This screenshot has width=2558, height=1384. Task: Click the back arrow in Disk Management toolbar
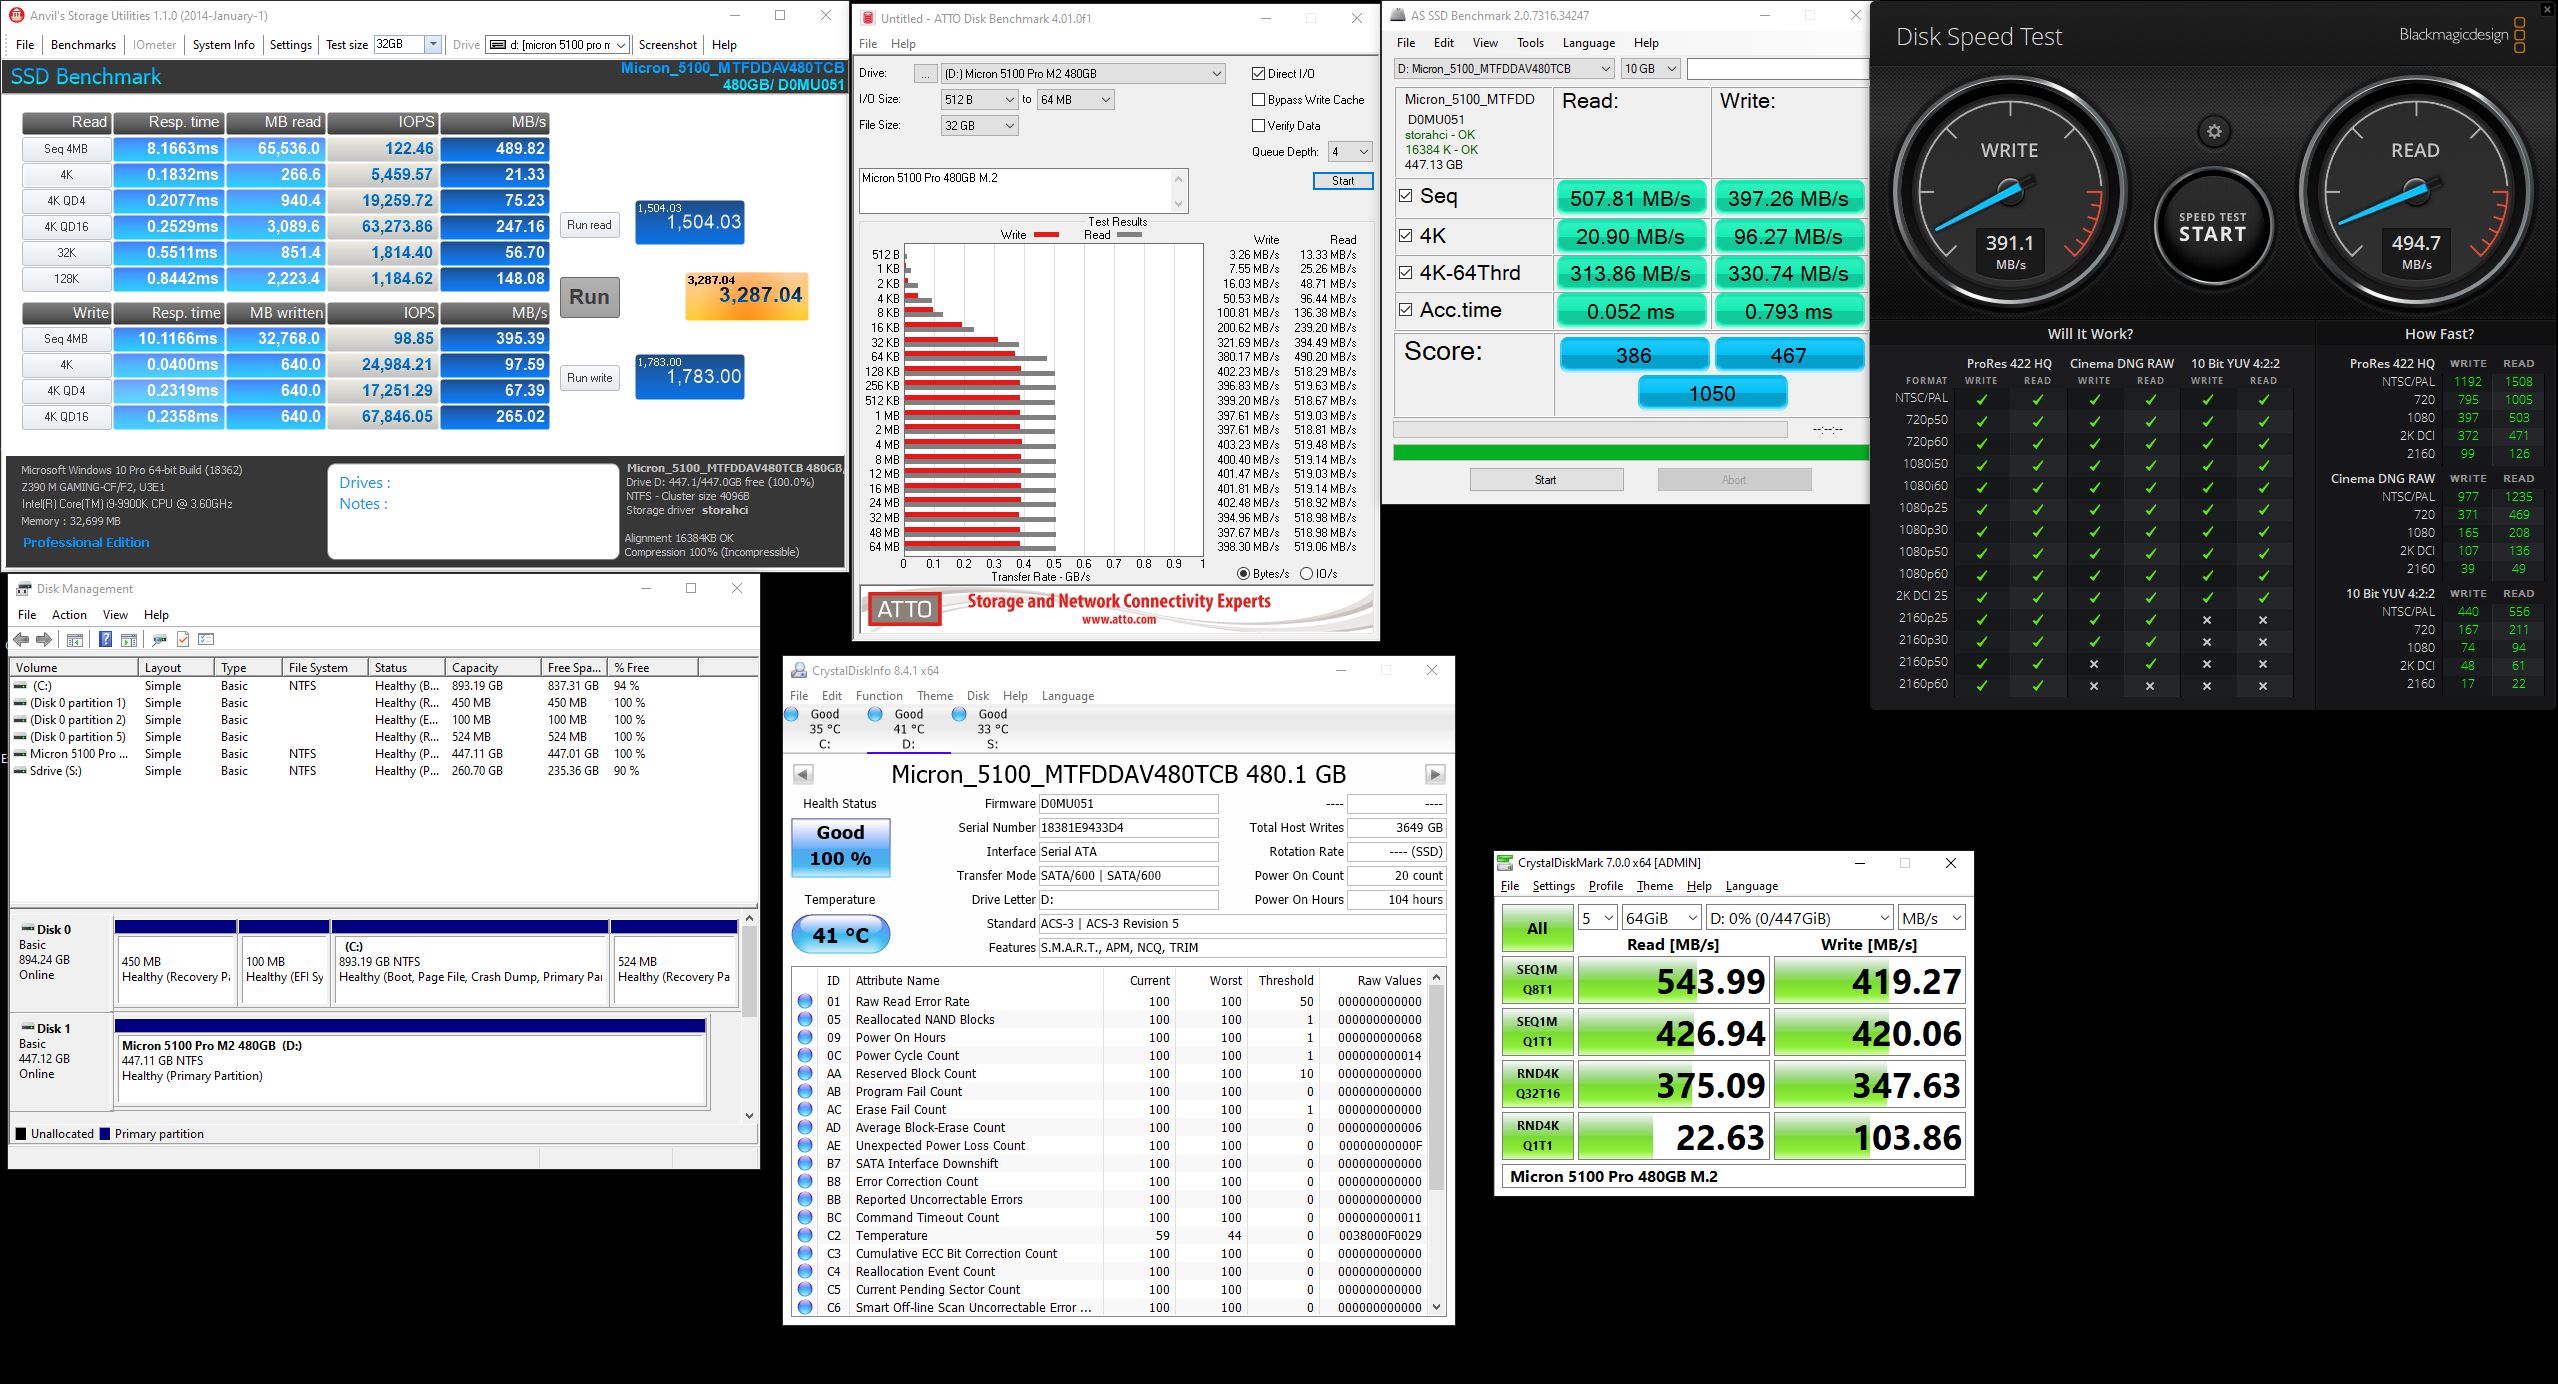point(21,640)
